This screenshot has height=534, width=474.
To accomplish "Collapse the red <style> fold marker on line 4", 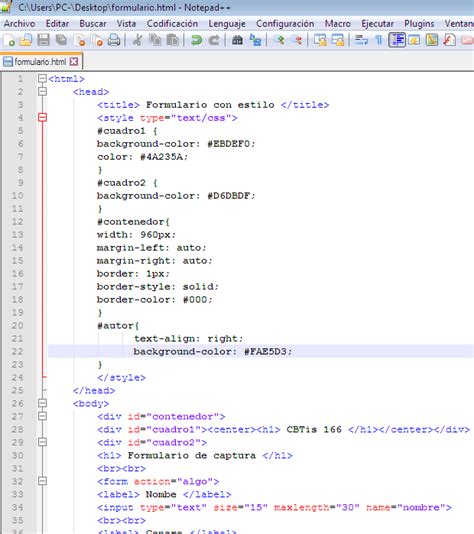I will click(42, 117).
